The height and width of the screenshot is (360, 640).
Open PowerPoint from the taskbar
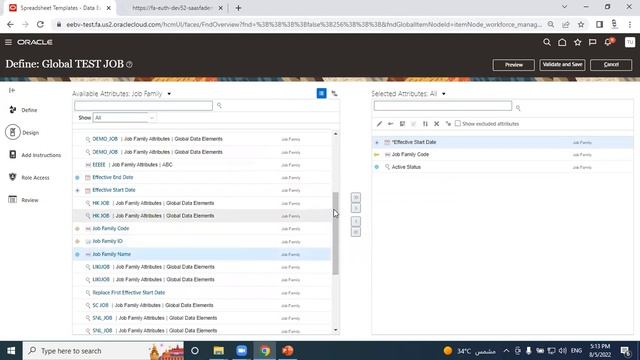288,351
